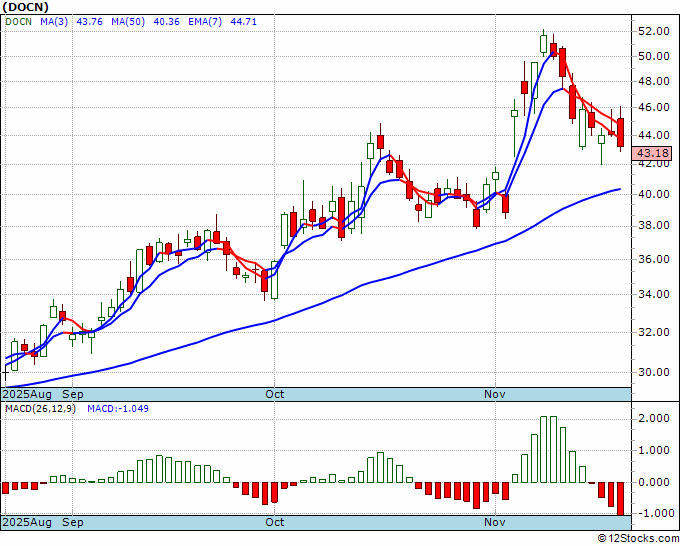Click the MACD(26,12,9) indicator label
This screenshot has width=680, height=546.
point(40,409)
